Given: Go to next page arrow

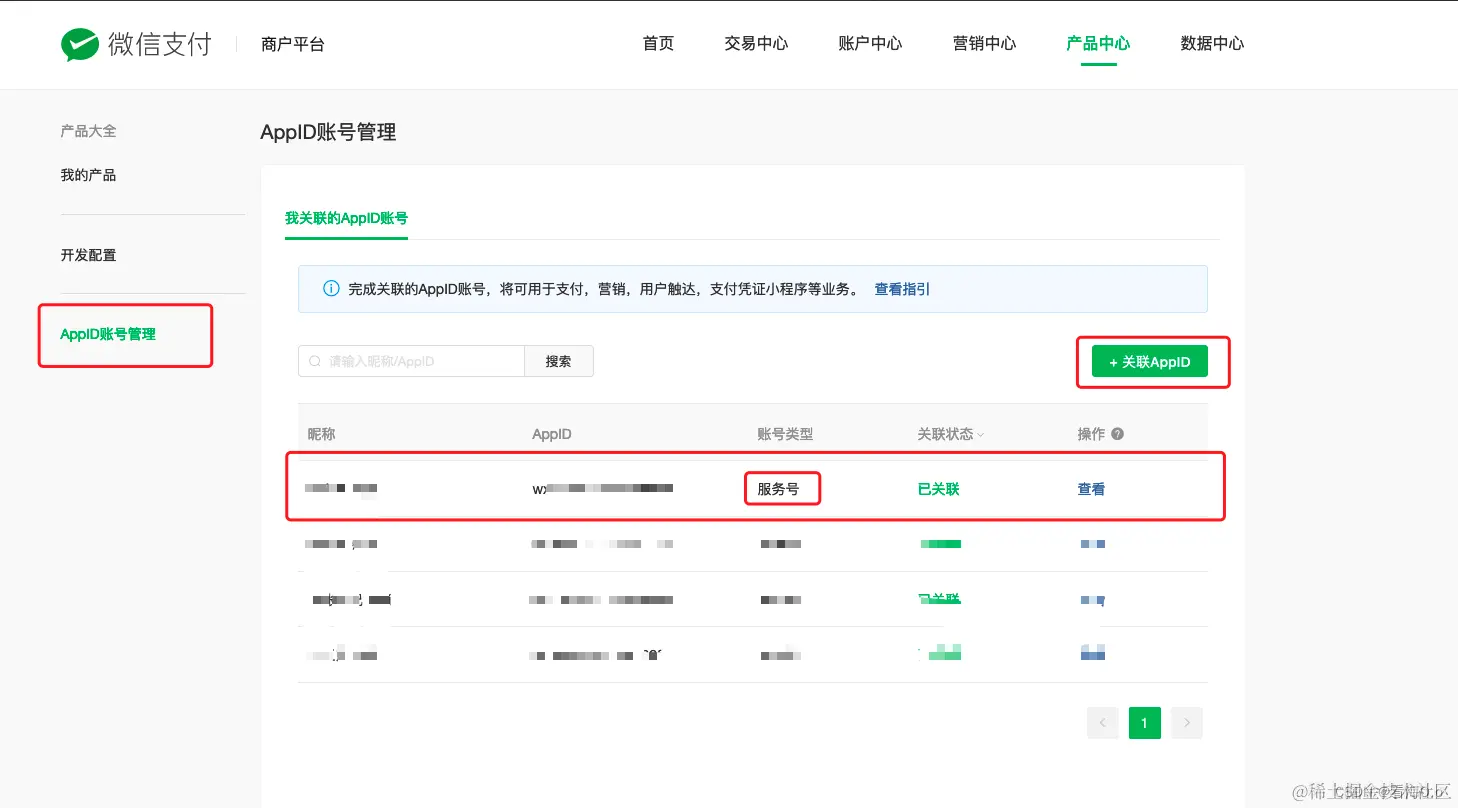Looking at the screenshot, I should pos(1187,723).
